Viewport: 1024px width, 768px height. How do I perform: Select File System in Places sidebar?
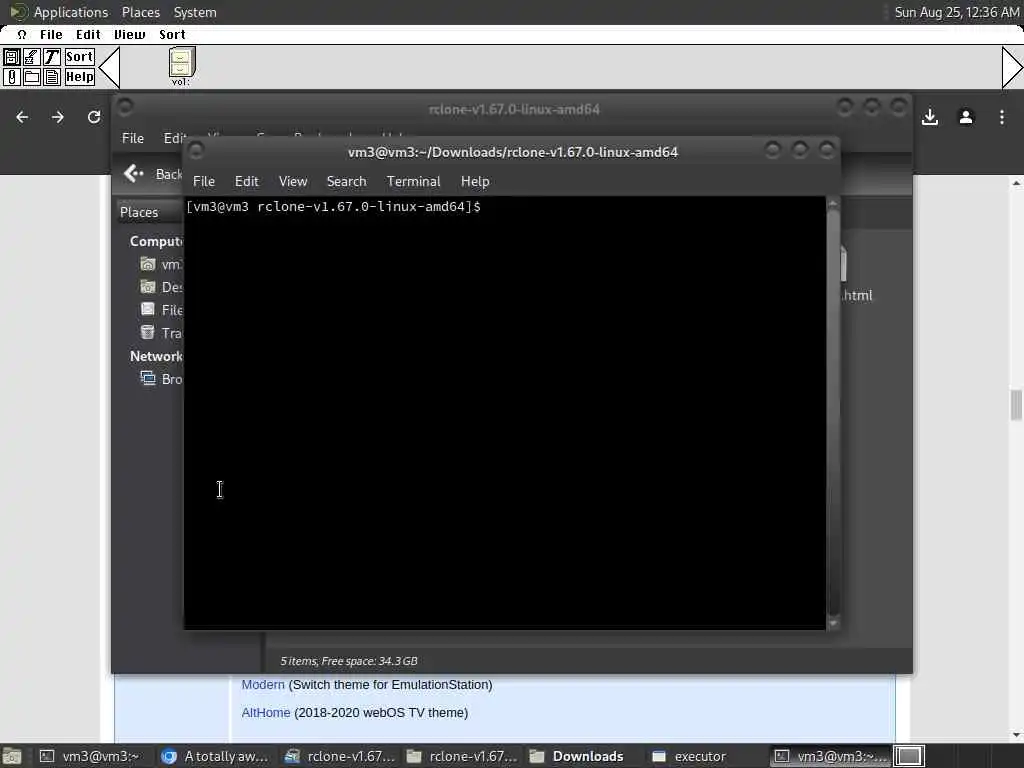coord(161,310)
